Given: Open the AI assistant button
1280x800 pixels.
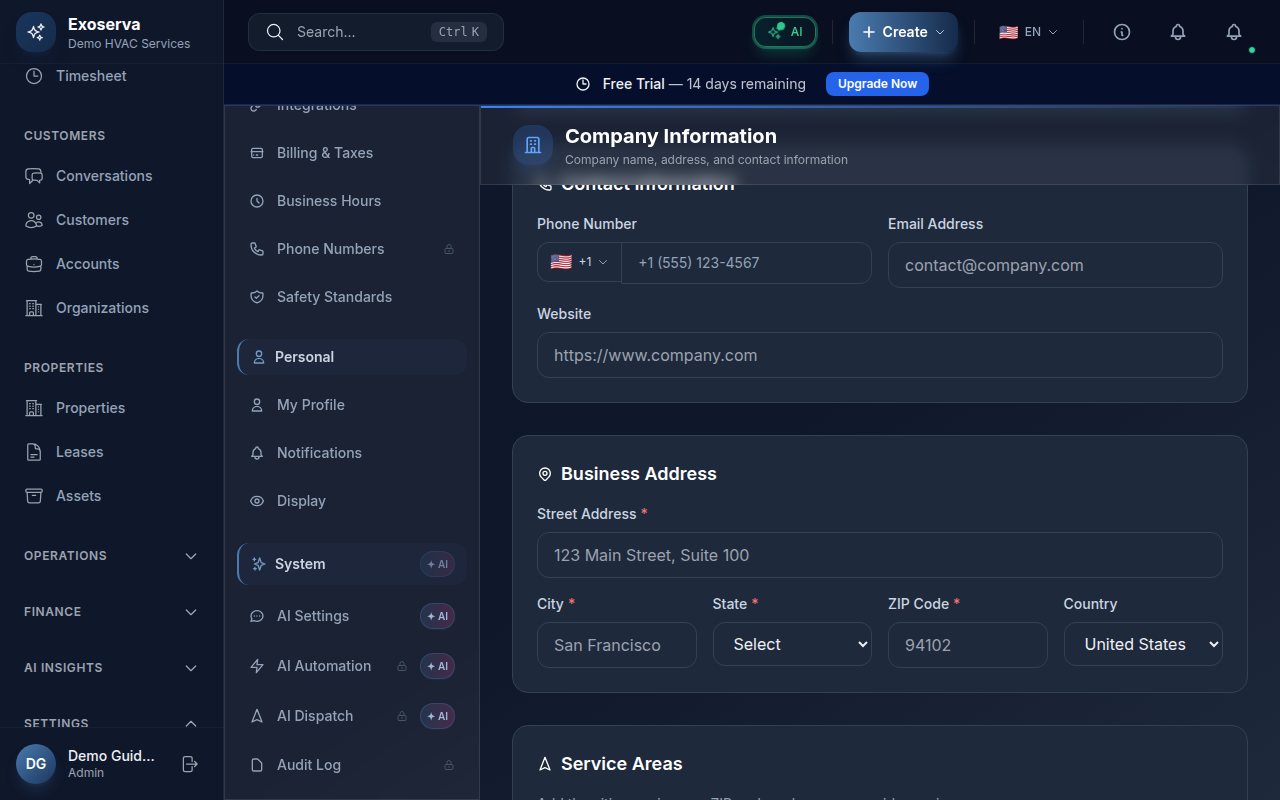Looking at the screenshot, I should pos(785,32).
